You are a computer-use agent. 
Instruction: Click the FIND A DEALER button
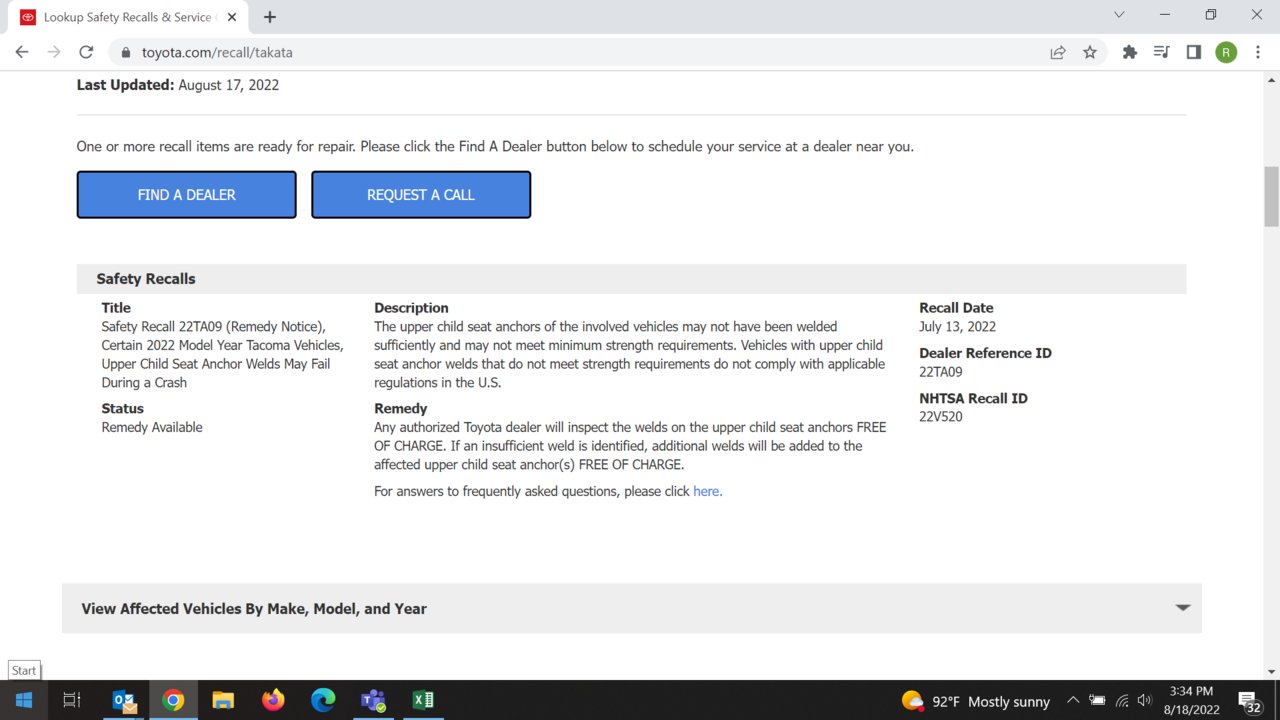coord(187,194)
